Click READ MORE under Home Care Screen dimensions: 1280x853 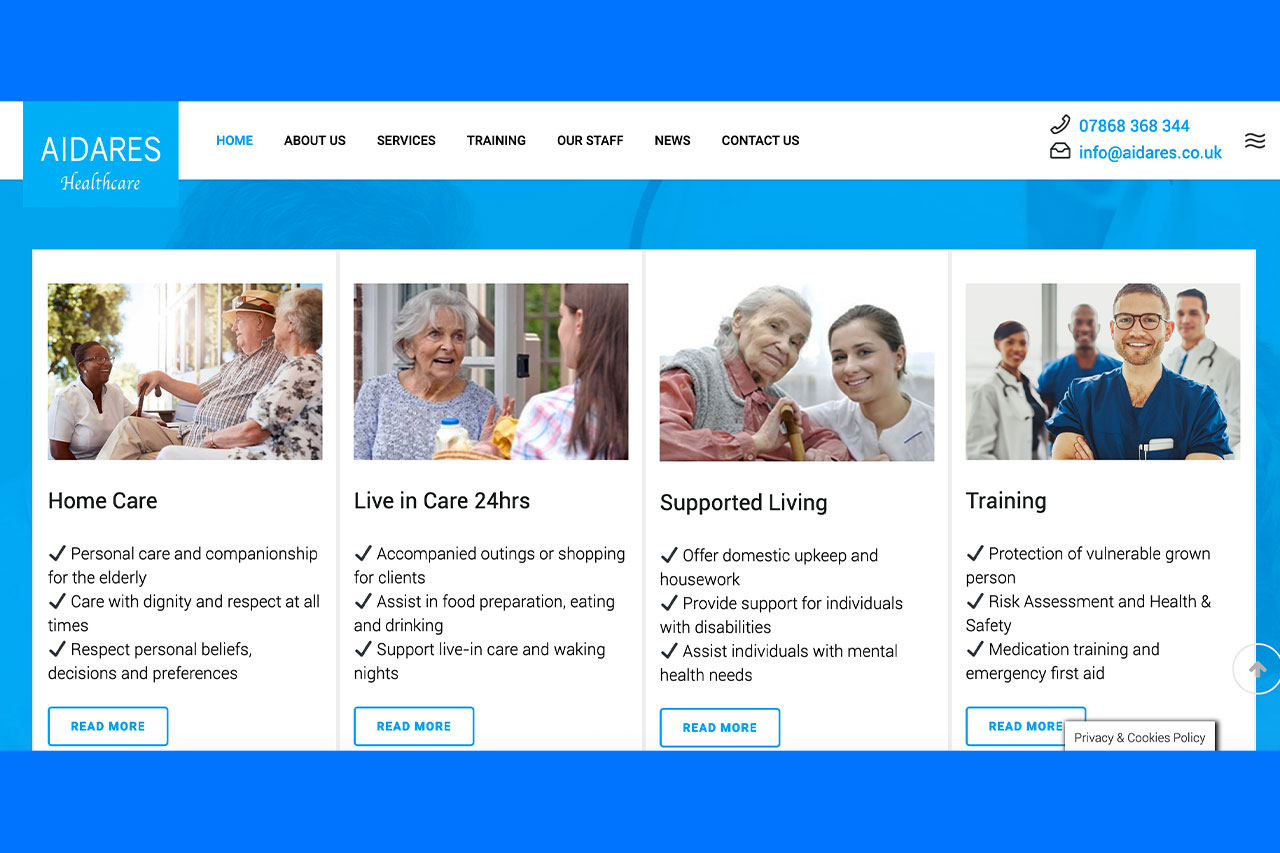(108, 726)
